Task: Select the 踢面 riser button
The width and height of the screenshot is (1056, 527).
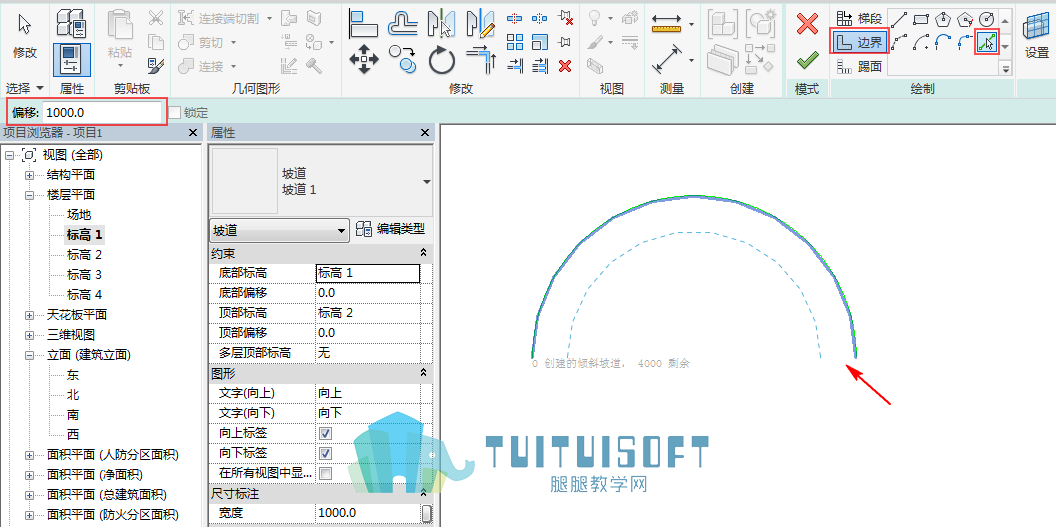Action: 858,66
